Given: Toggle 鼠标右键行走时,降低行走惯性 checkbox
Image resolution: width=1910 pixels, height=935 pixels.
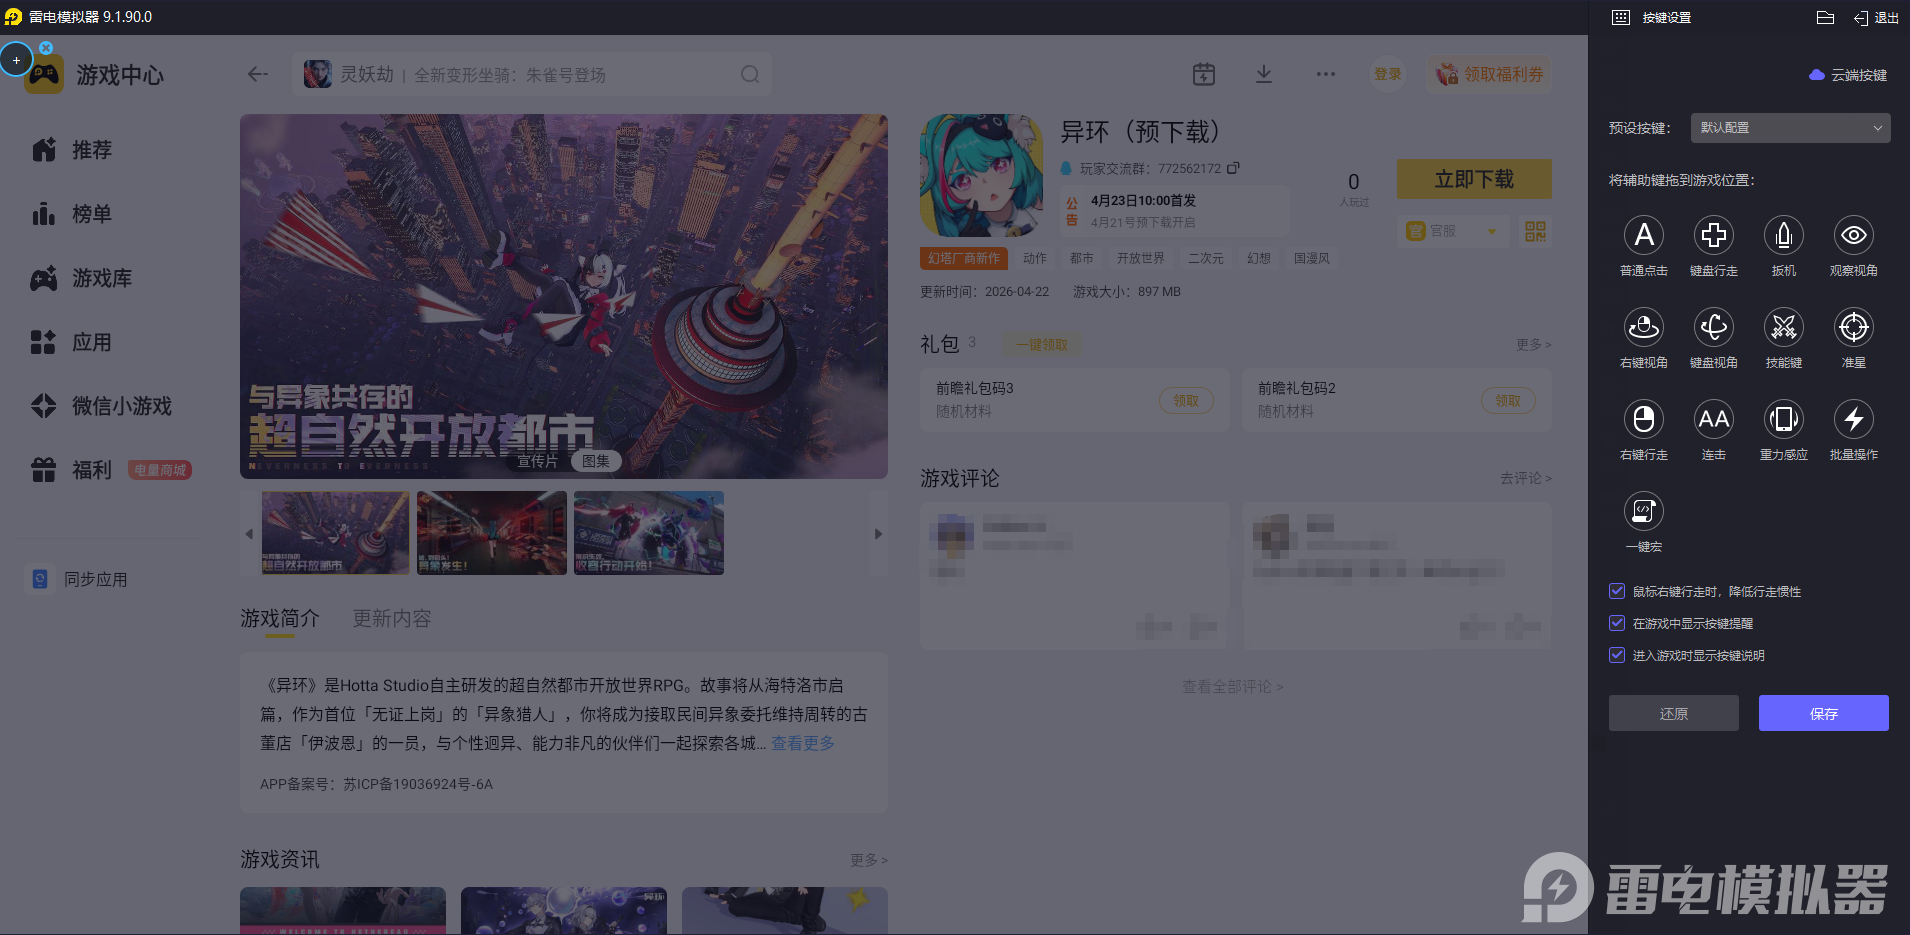Looking at the screenshot, I should point(1617,591).
